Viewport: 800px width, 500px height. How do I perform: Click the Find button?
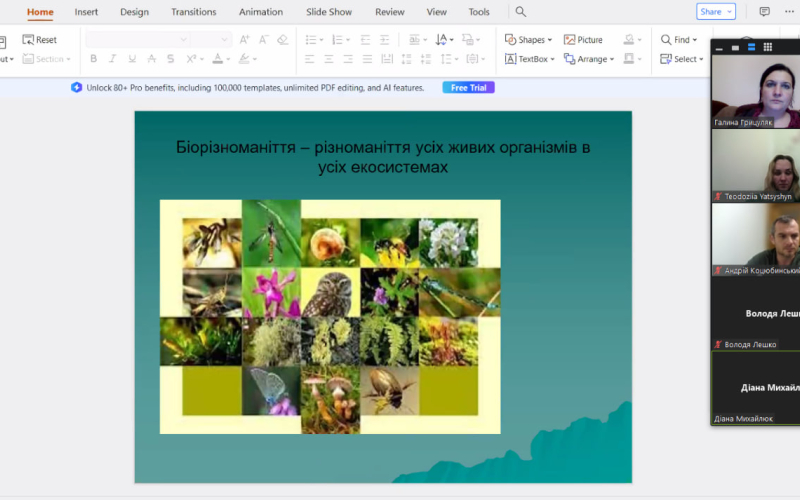(x=679, y=39)
